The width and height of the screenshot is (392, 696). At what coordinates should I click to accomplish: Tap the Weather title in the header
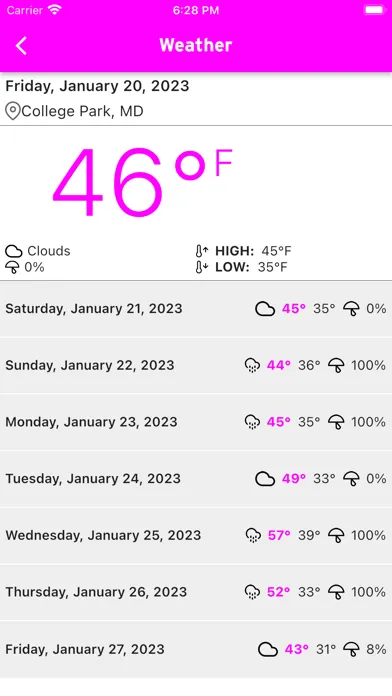[196, 45]
